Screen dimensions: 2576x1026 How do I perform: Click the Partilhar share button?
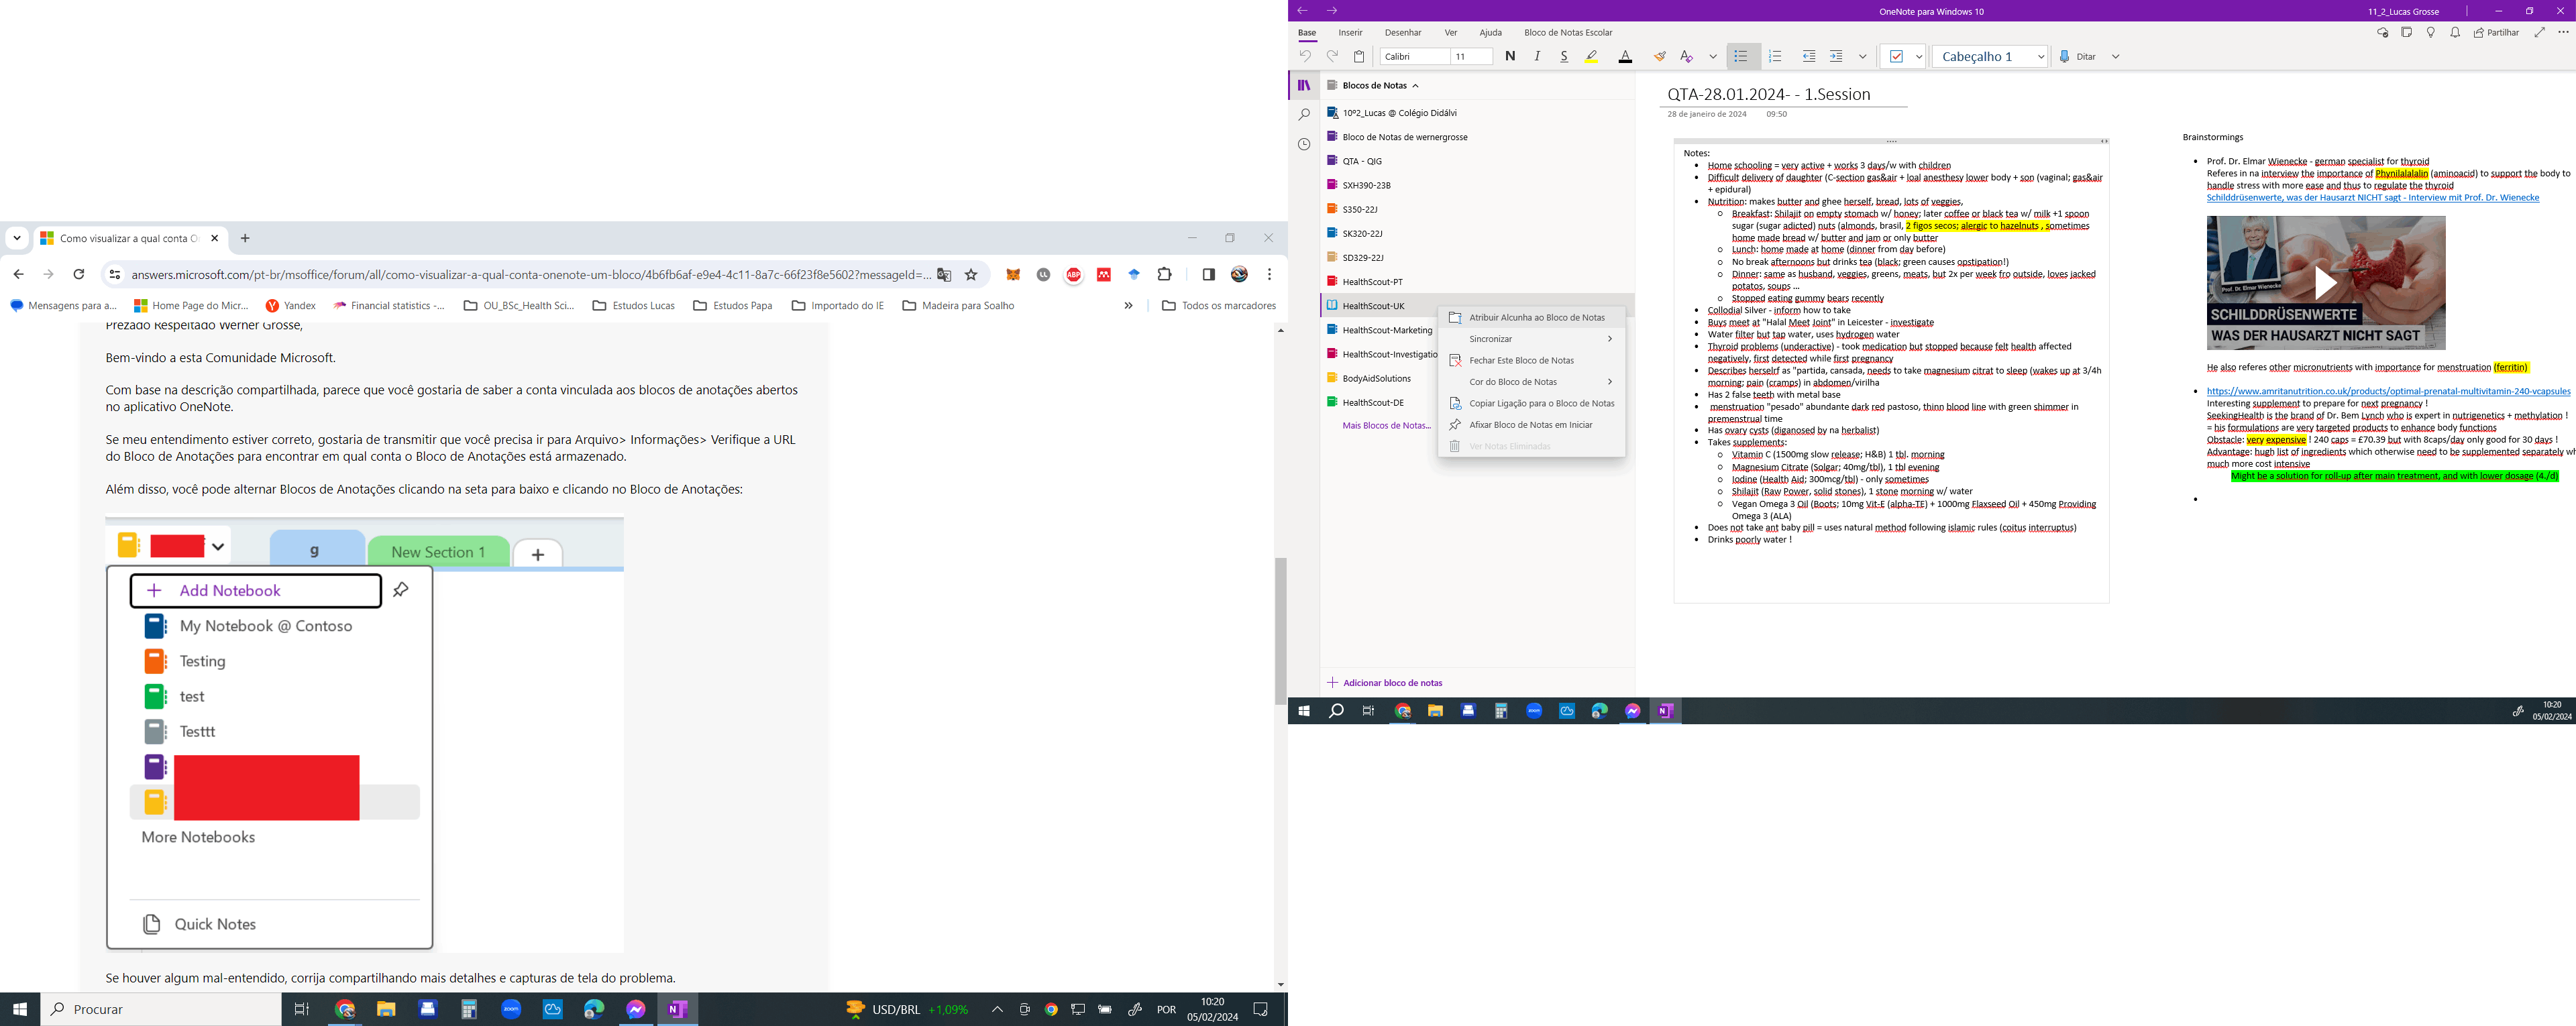(2497, 33)
